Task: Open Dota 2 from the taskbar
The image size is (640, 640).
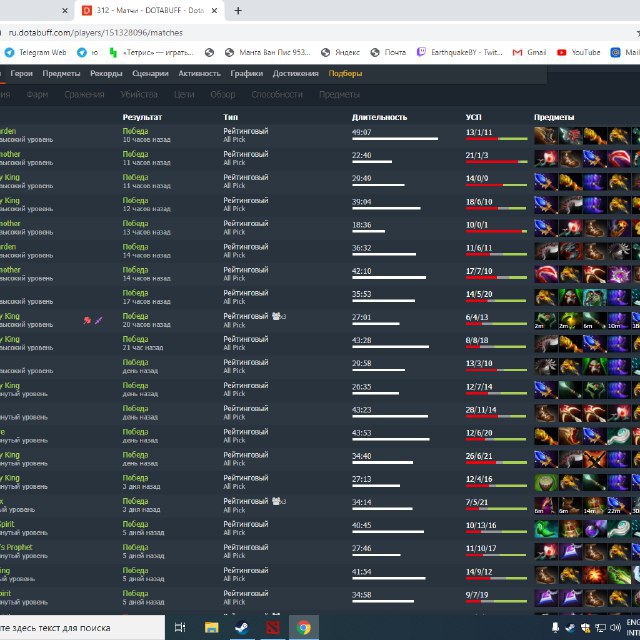Action: pyautogui.click(x=273, y=627)
